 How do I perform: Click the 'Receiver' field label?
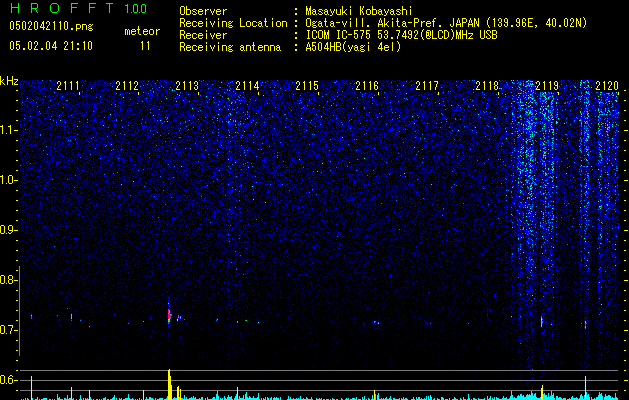point(203,35)
